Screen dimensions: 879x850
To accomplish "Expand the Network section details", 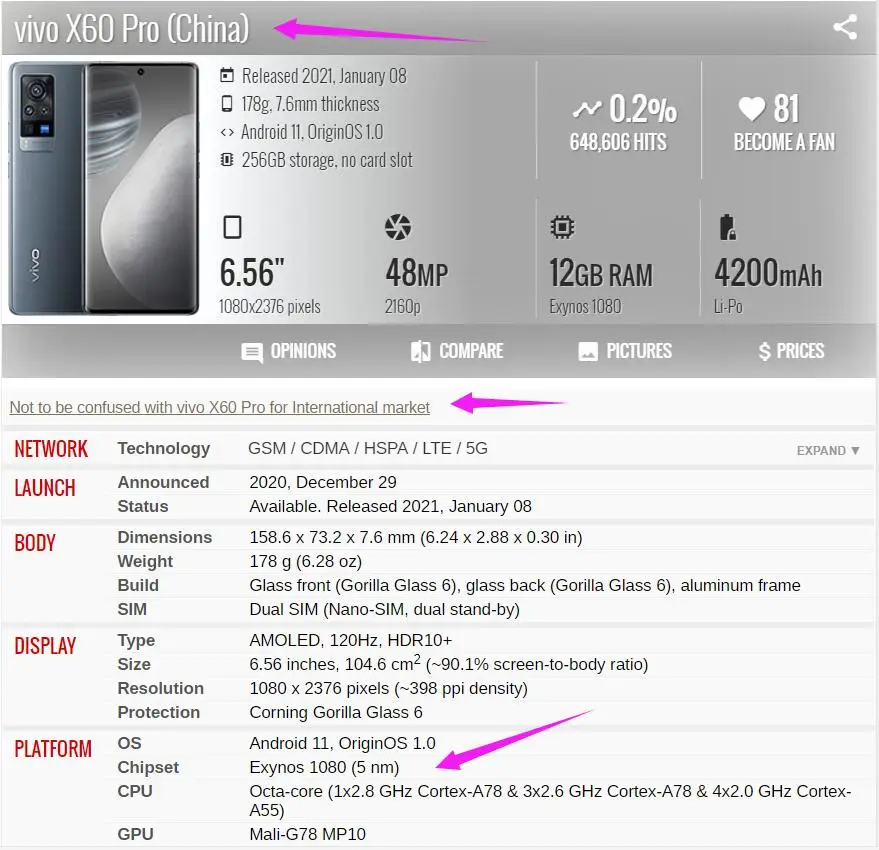I will tap(828, 451).
